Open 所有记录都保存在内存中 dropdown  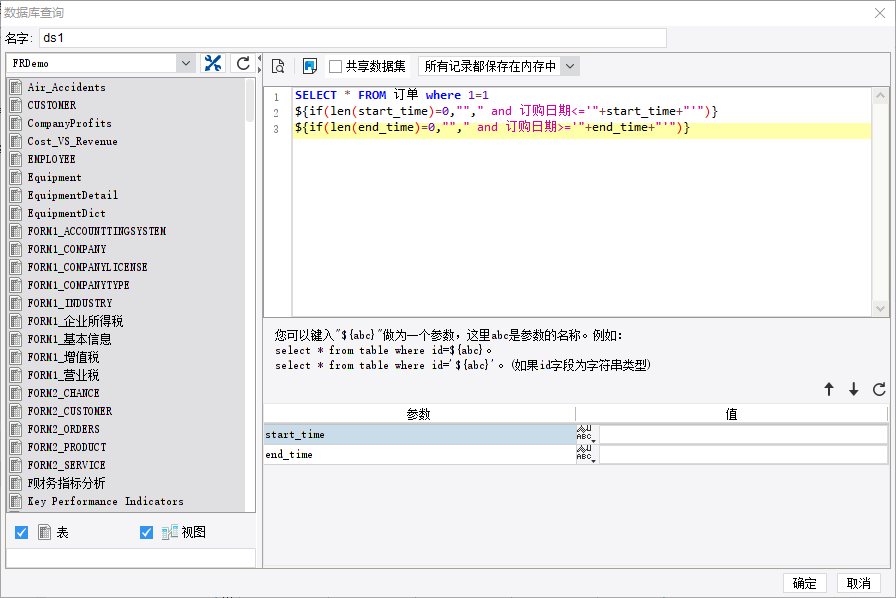[x=570, y=66]
